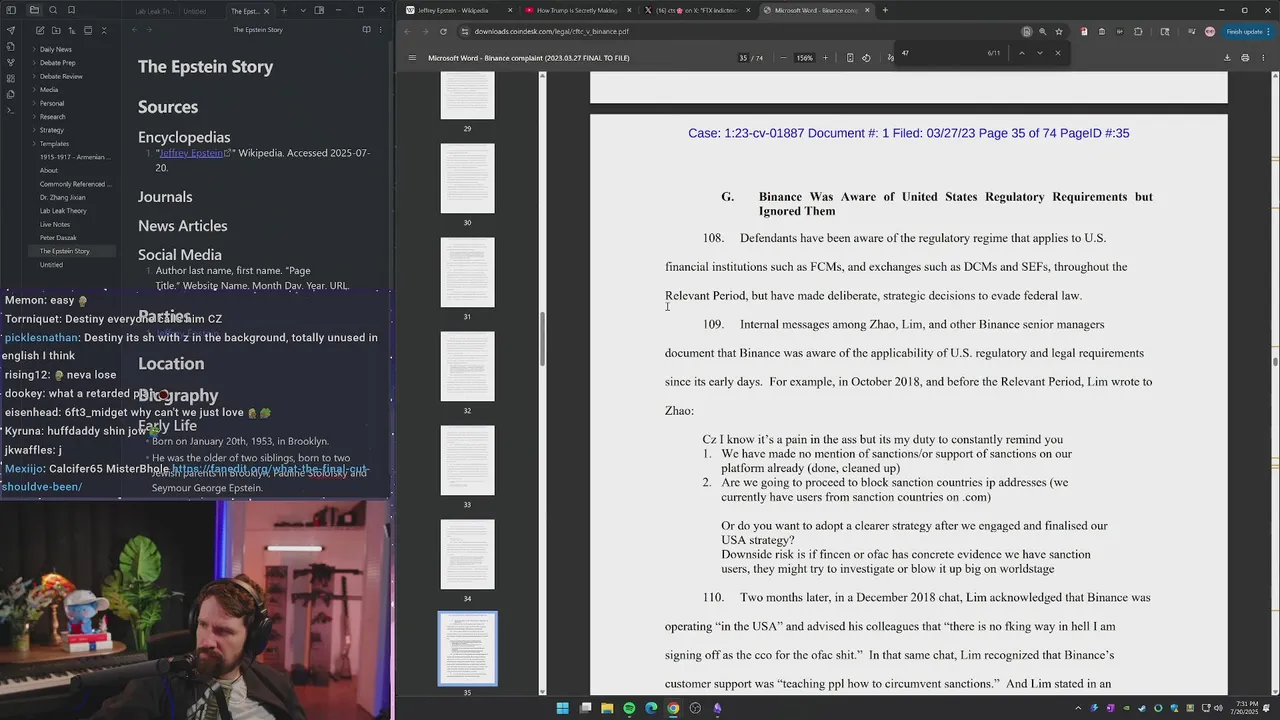This screenshot has width=1280, height=720.
Task: Expand the Daily News folder
Action: [56, 49]
